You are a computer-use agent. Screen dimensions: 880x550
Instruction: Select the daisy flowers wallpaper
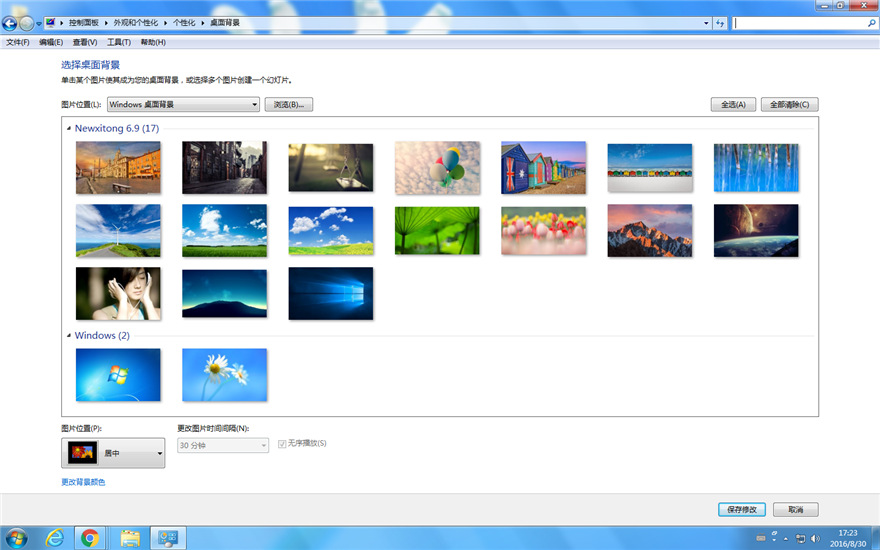pyautogui.click(x=224, y=375)
